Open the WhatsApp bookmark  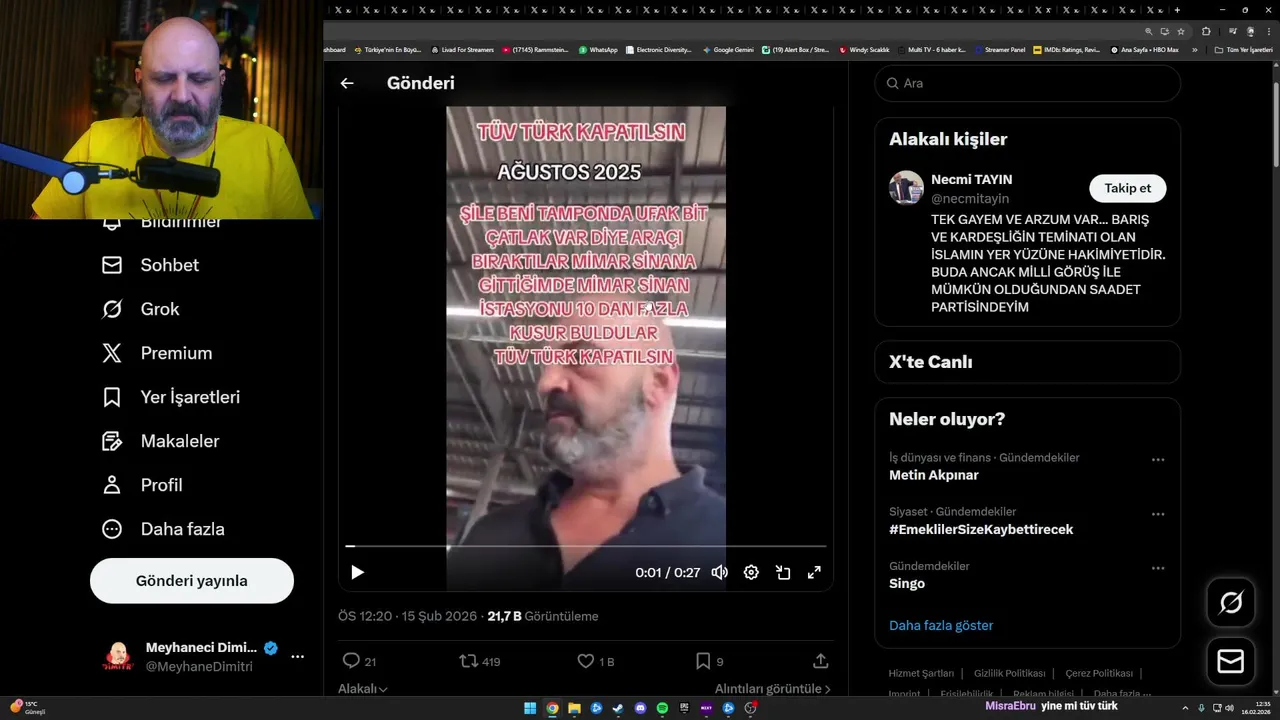click(598, 49)
